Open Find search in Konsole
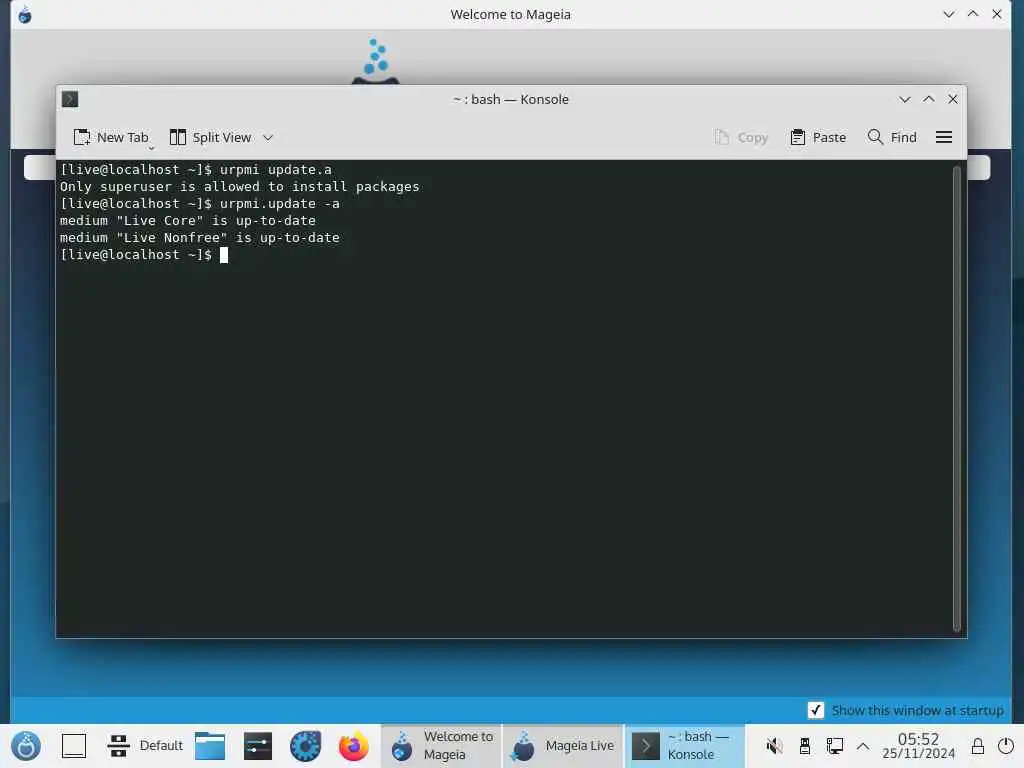 892,137
